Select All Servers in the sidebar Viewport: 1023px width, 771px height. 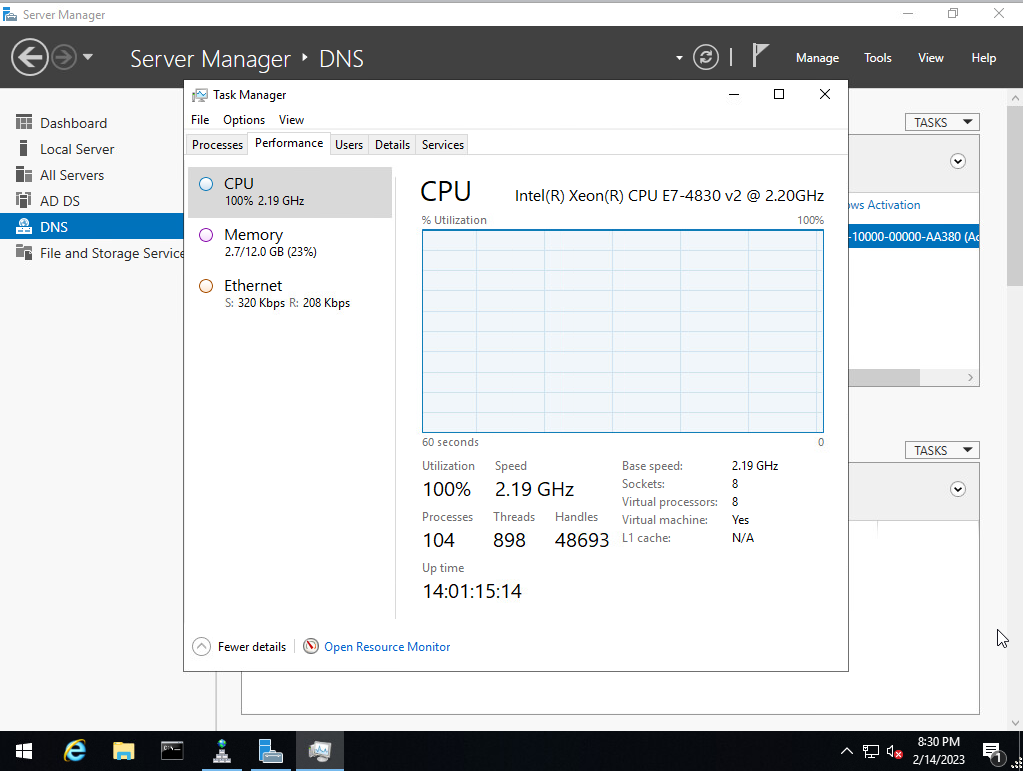(91, 175)
